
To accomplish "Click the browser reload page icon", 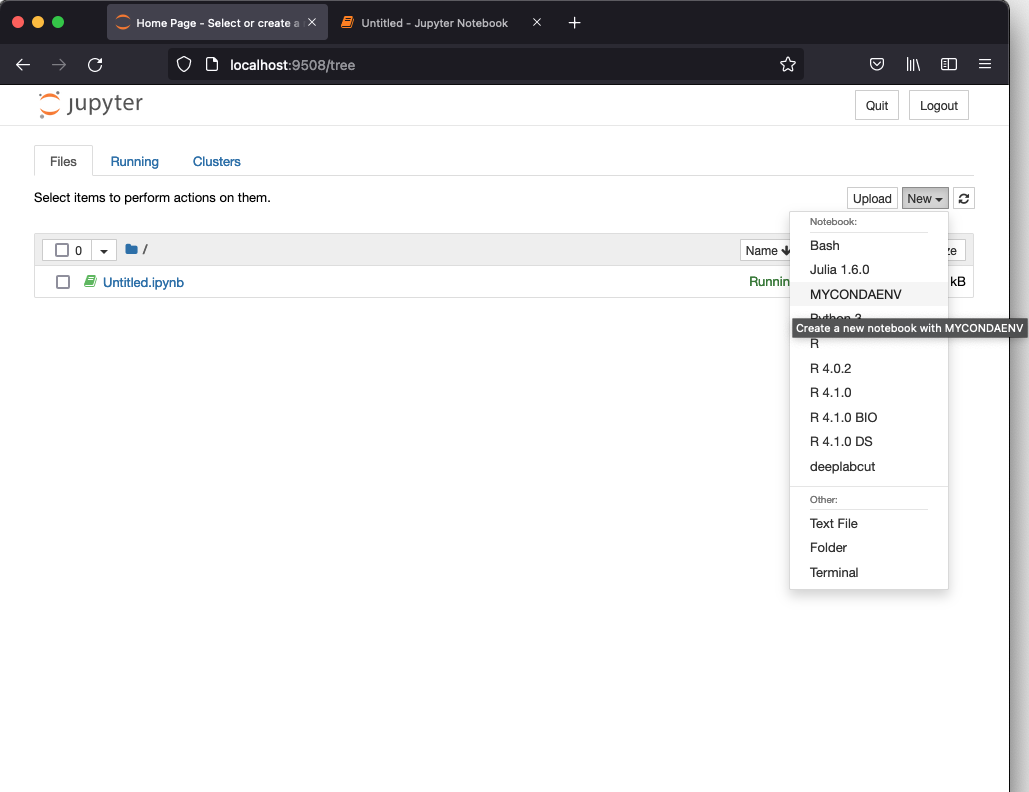I will 95,65.
